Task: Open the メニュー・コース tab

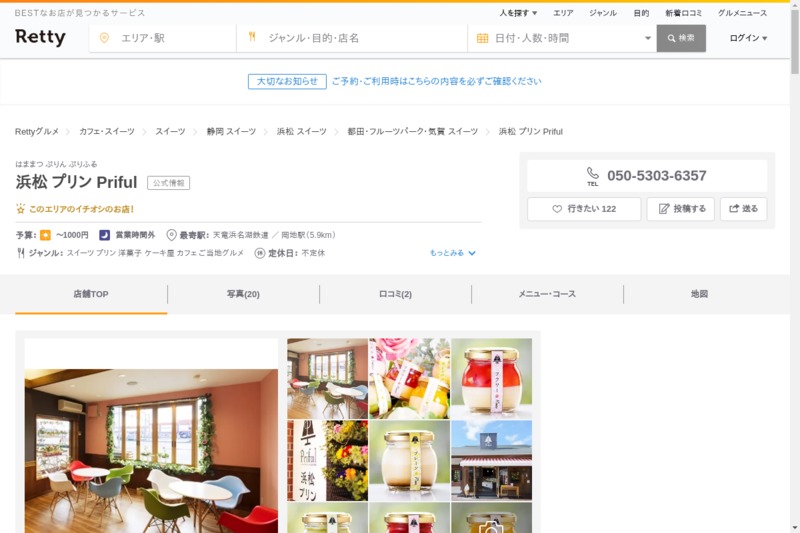Action: tap(547, 294)
